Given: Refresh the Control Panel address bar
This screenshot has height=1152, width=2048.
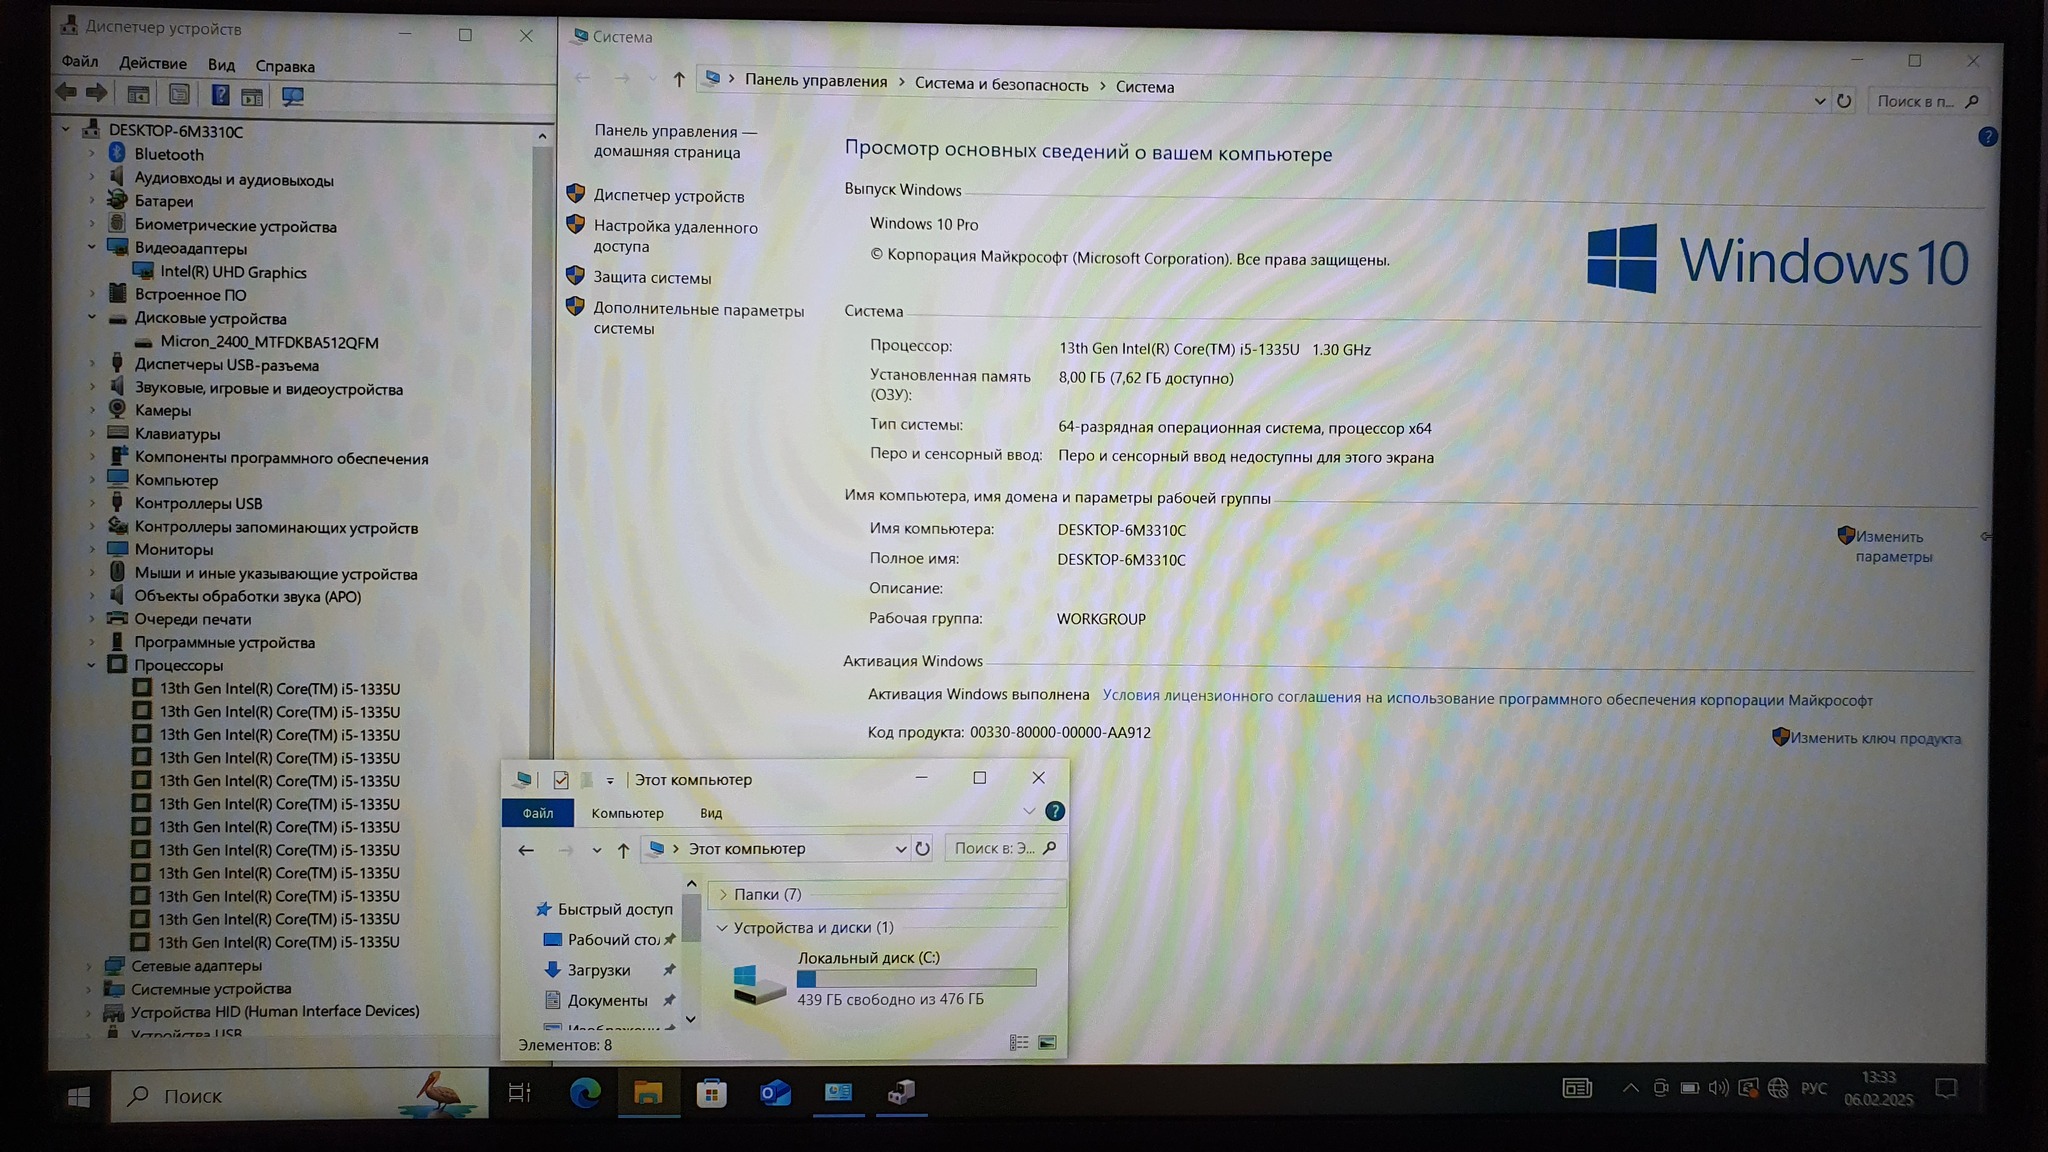Looking at the screenshot, I should click(1844, 101).
